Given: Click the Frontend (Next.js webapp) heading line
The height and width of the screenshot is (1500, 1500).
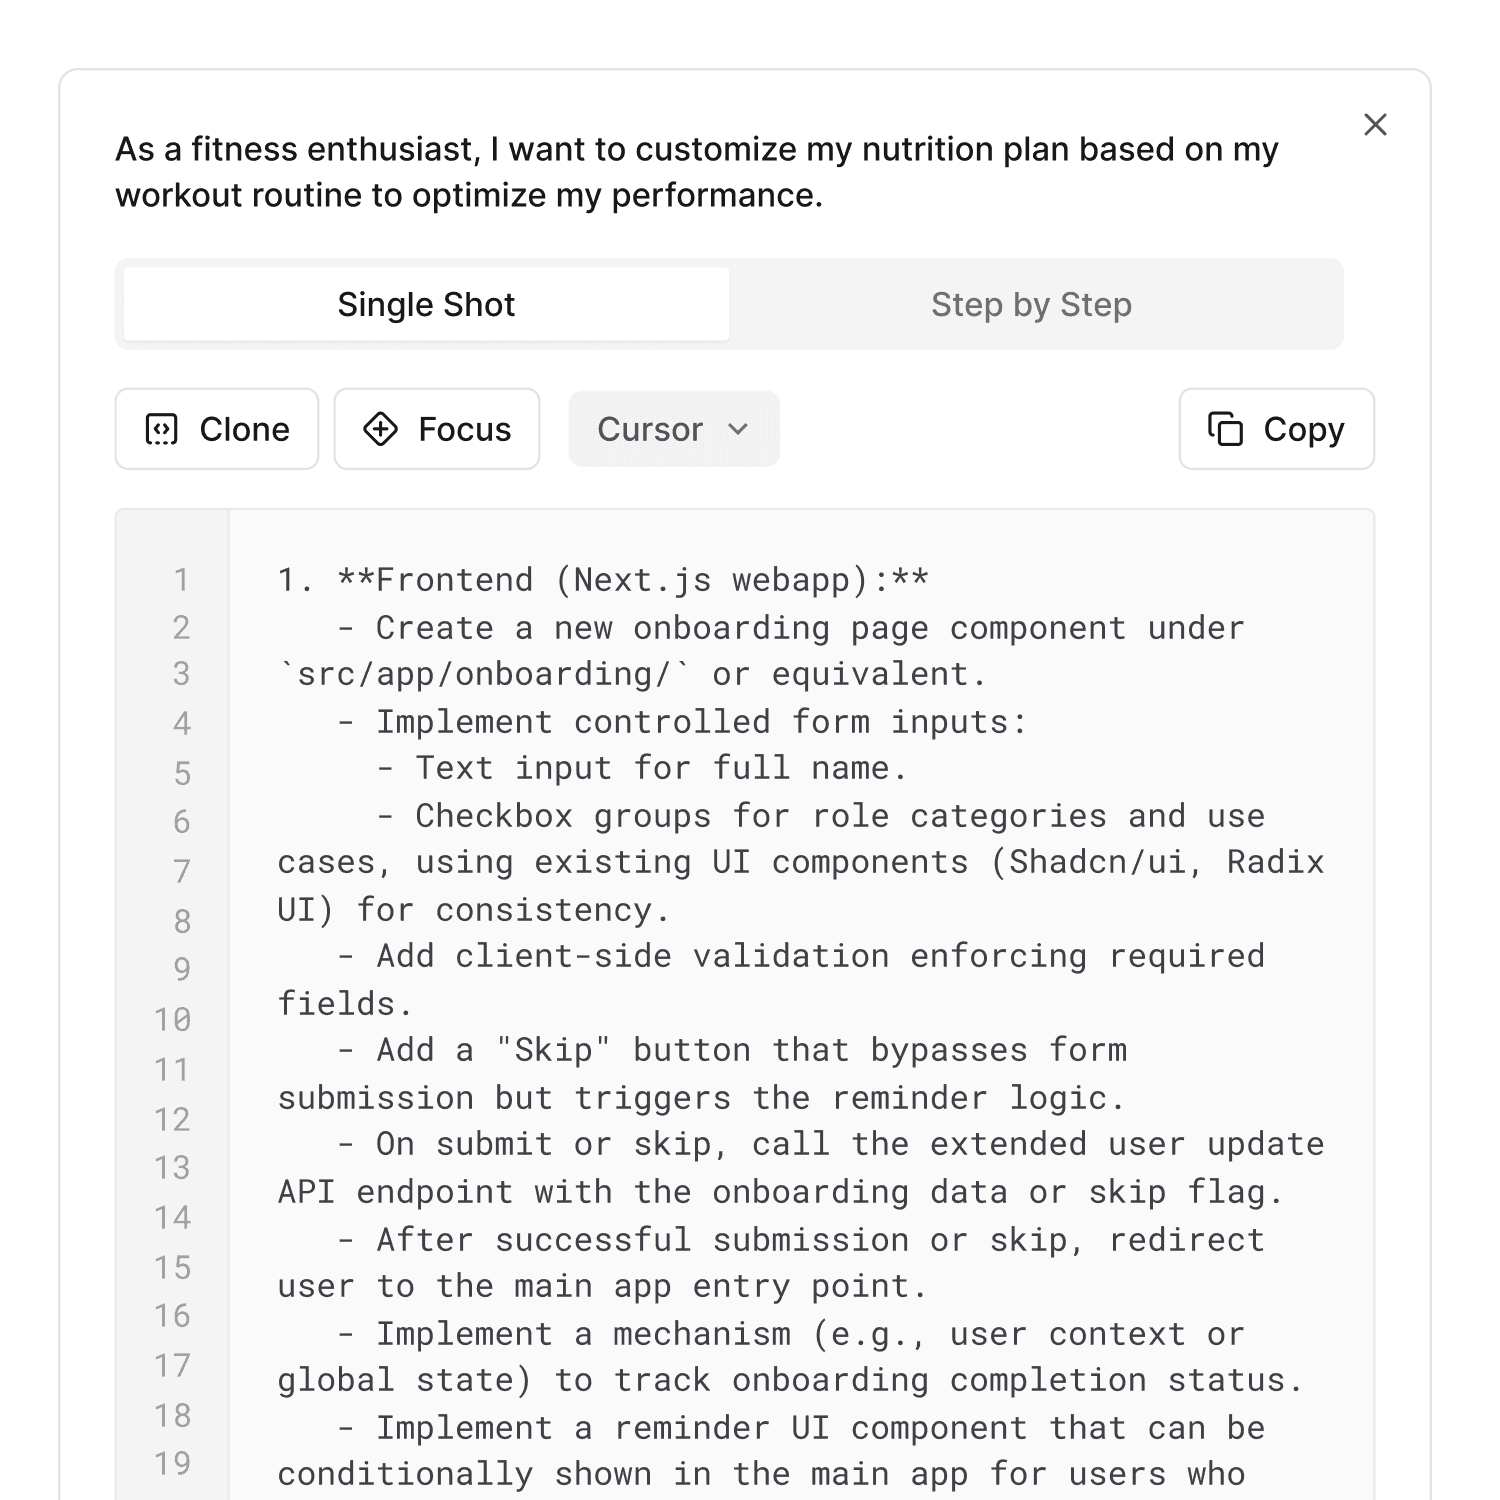Looking at the screenshot, I should click(603, 580).
